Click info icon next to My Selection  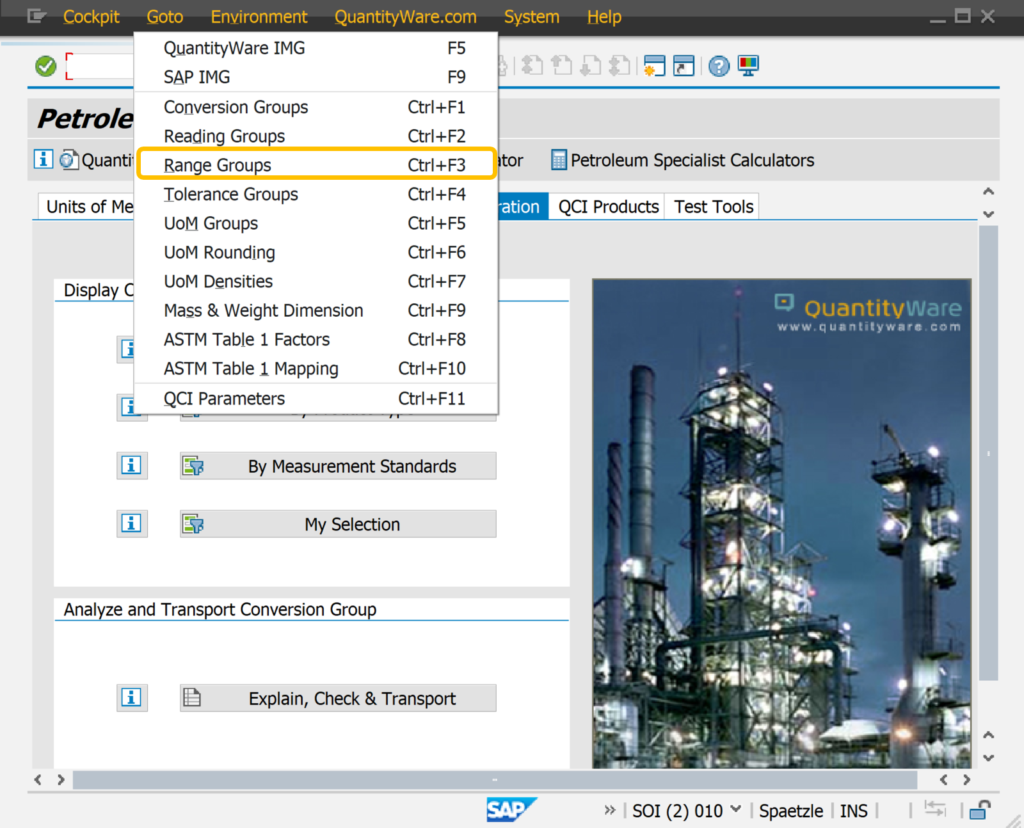pos(131,524)
